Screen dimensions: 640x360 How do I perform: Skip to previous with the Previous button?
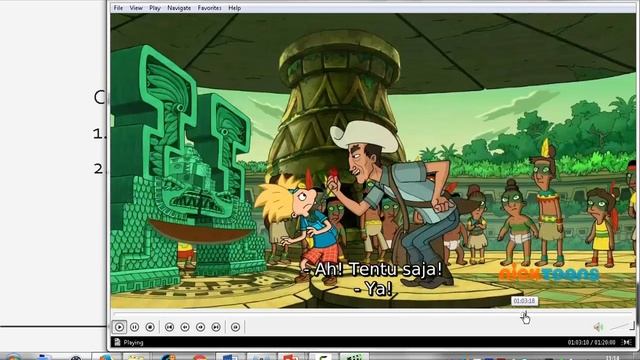pyautogui.click(x=169, y=327)
